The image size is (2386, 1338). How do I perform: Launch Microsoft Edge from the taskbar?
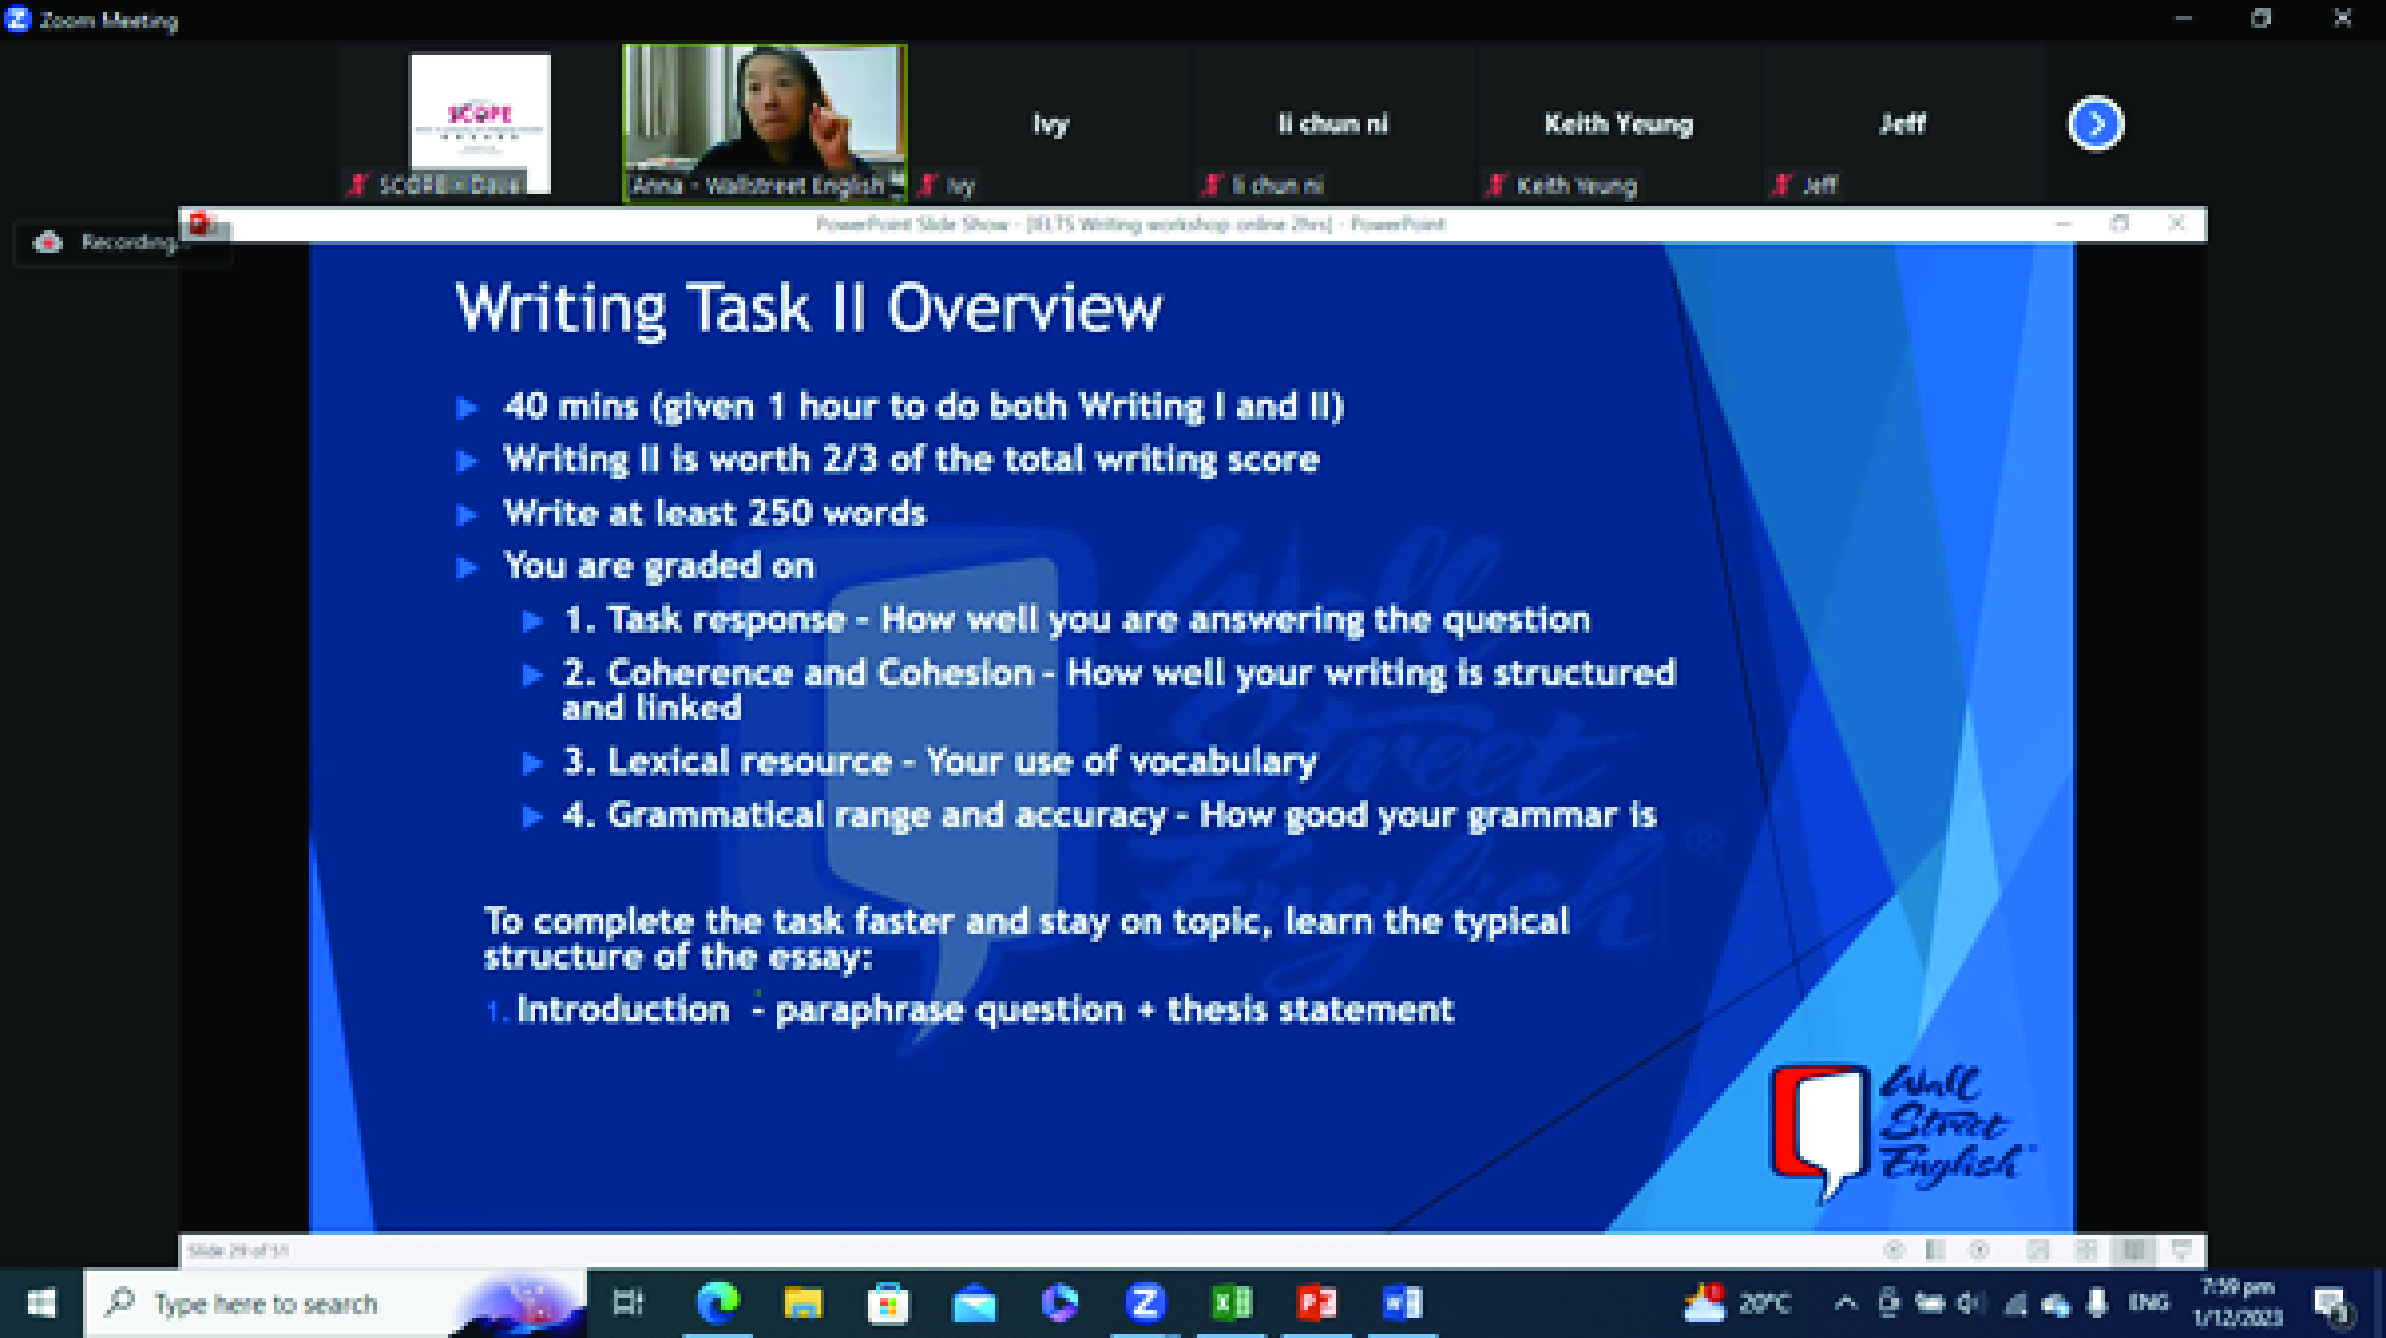[x=718, y=1302]
